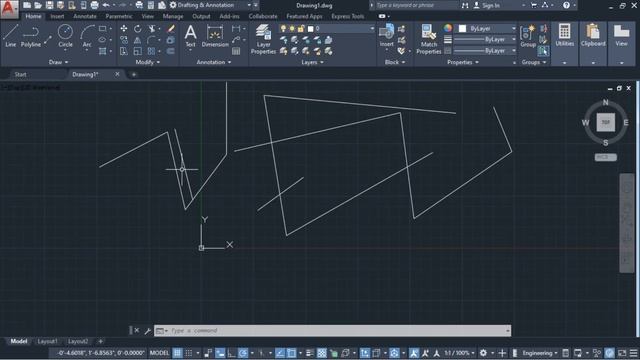The height and width of the screenshot is (360, 640).
Task: Open Layer Properties manager
Action: click(263, 39)
